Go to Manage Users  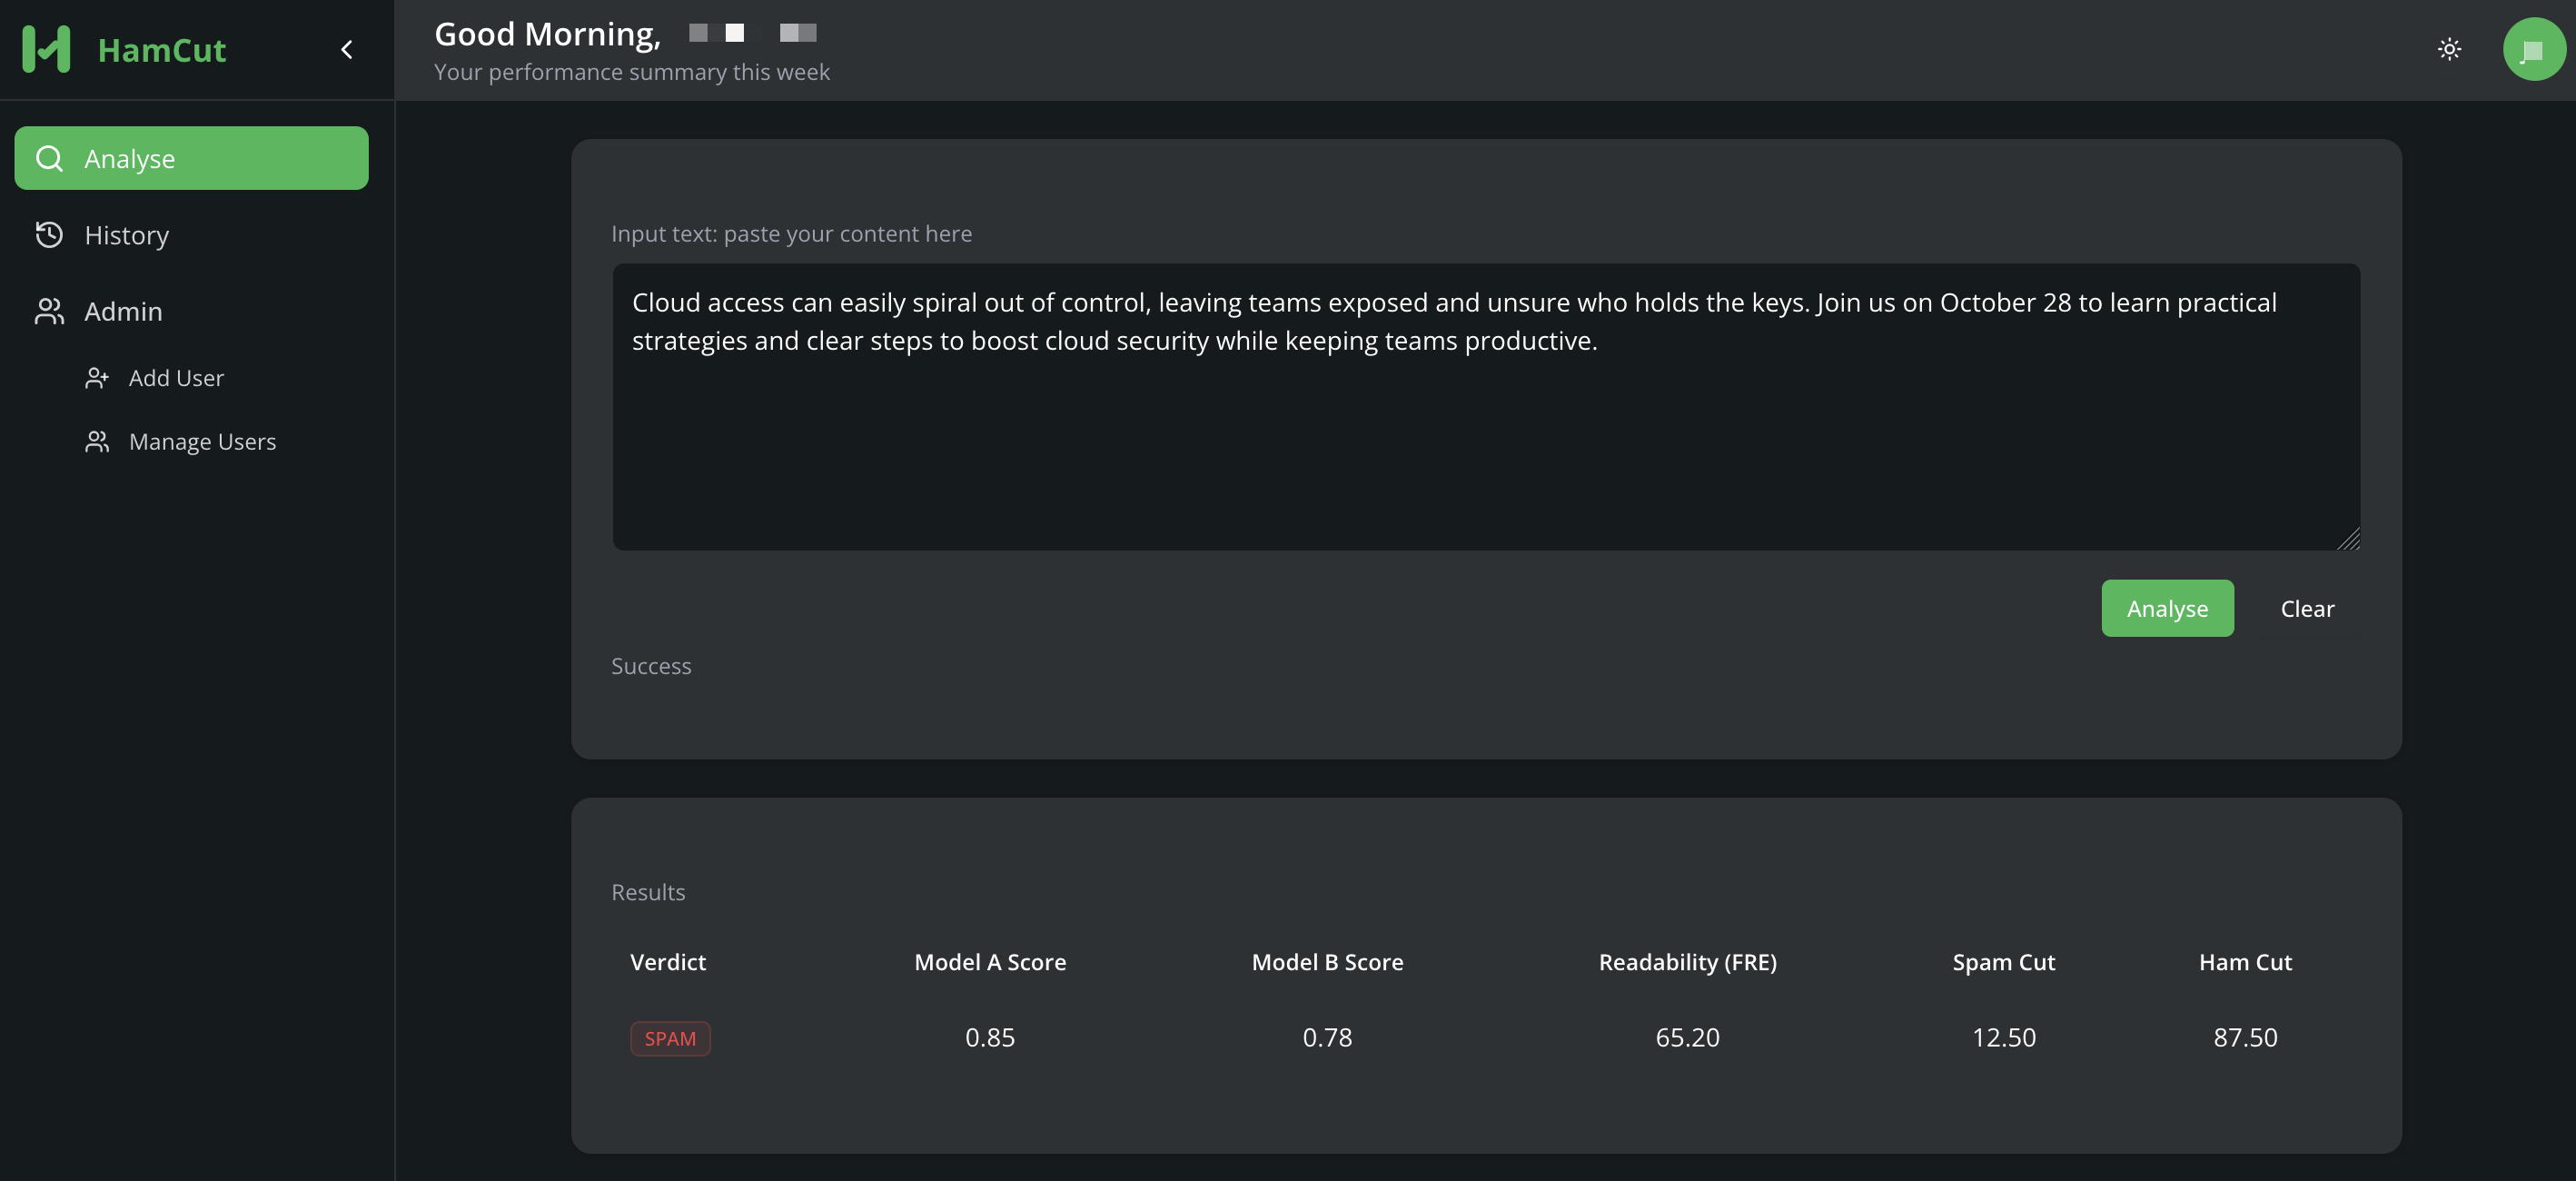(202, 441)
